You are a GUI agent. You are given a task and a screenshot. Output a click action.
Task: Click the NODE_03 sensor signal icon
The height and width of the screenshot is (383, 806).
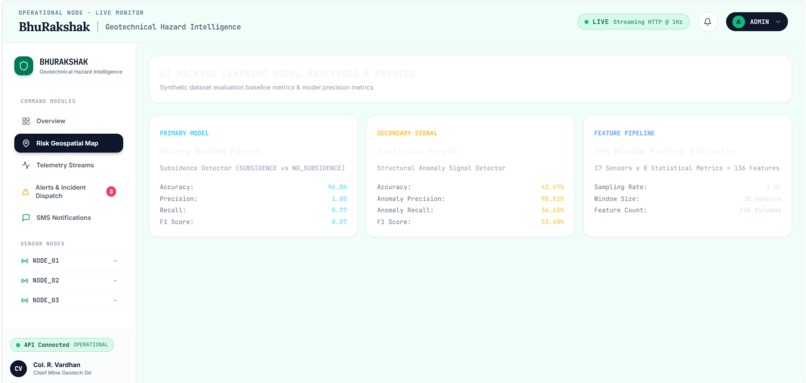pyautogui.click(x=24, y=300)
